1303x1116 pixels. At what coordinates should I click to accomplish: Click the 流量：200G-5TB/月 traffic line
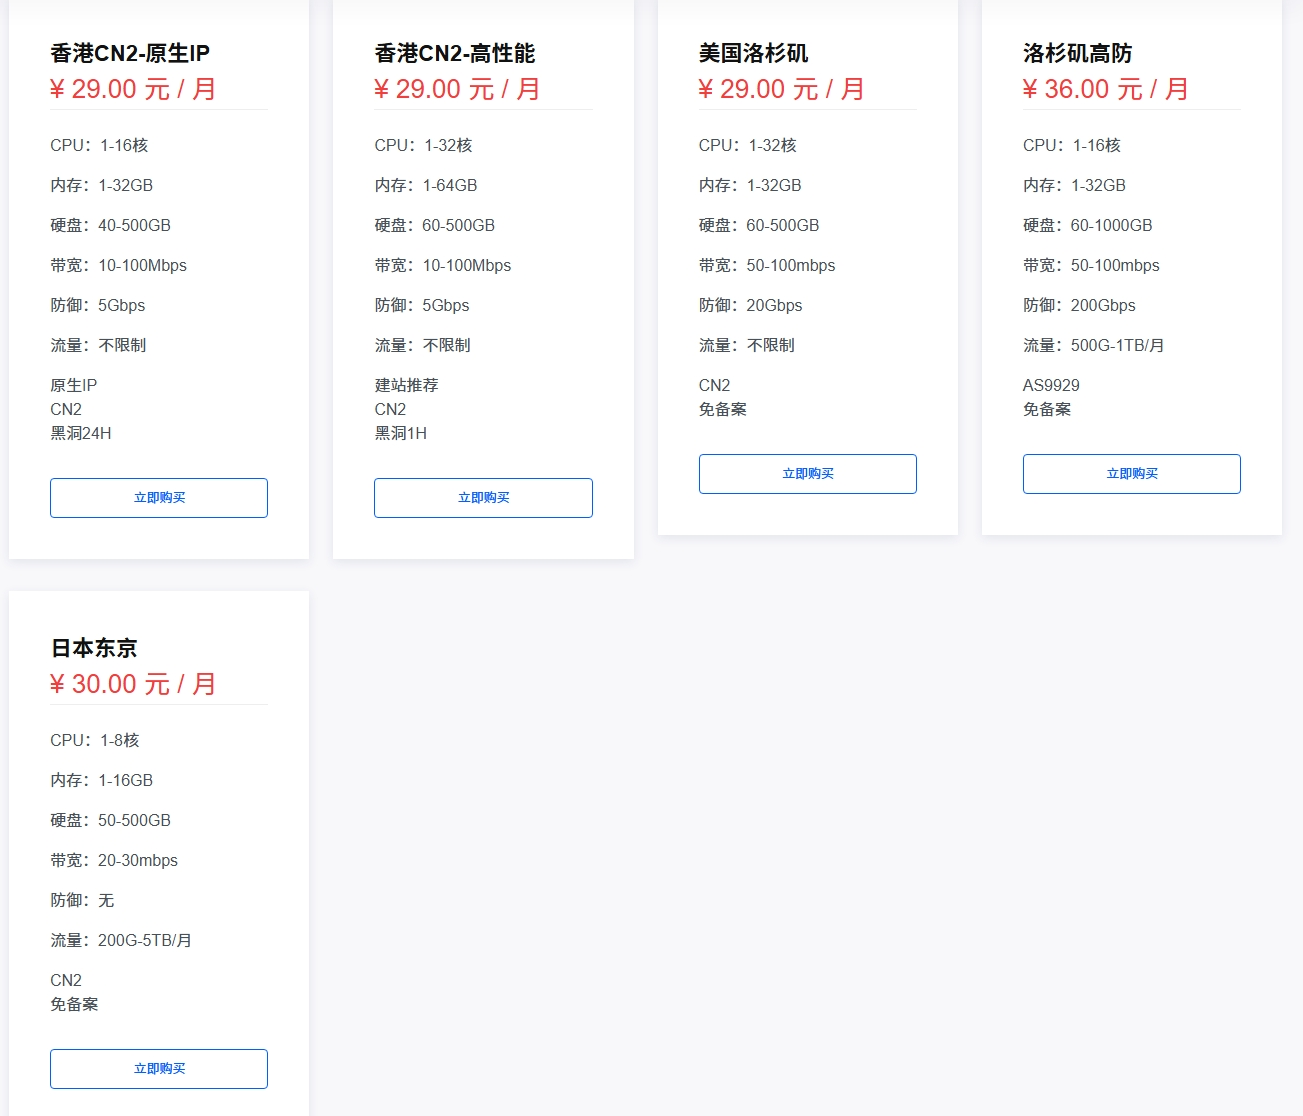click(121, 940)
